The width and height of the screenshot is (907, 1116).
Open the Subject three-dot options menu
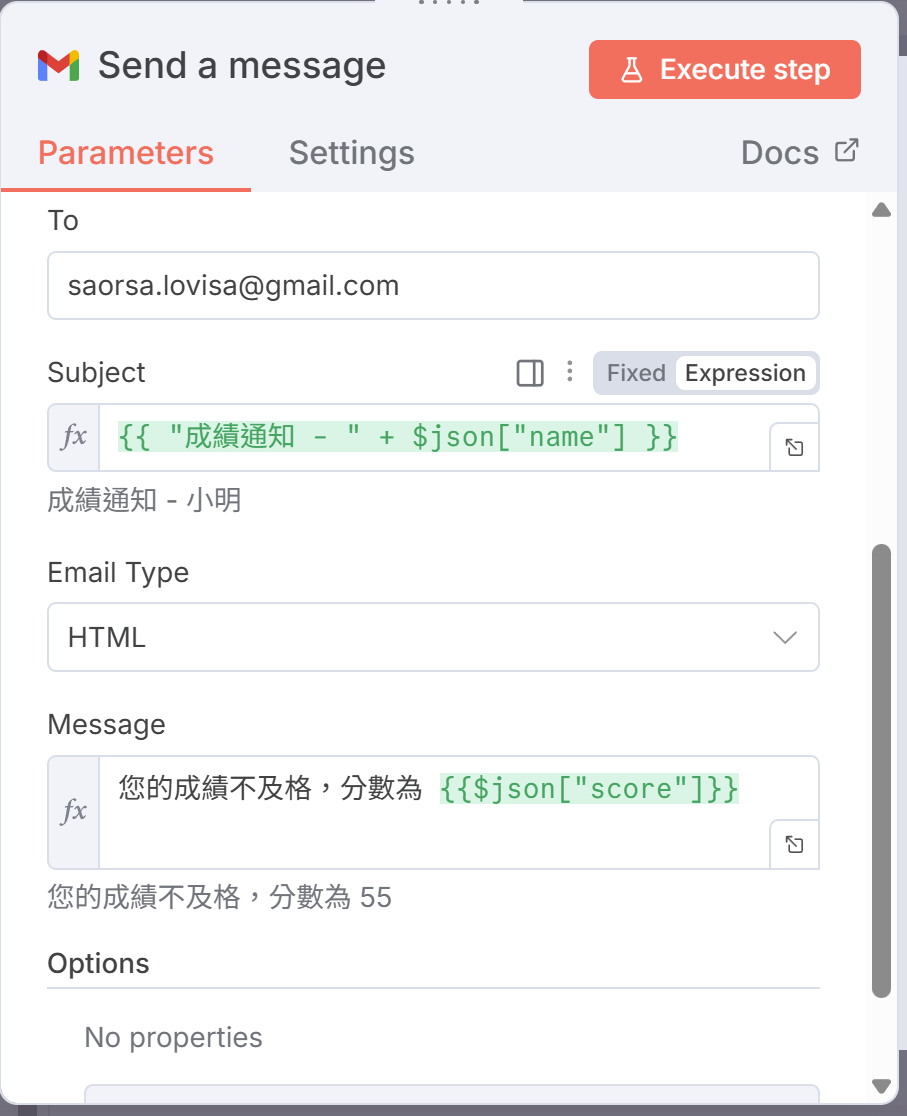pyautogui.click(x=569, y=373)
